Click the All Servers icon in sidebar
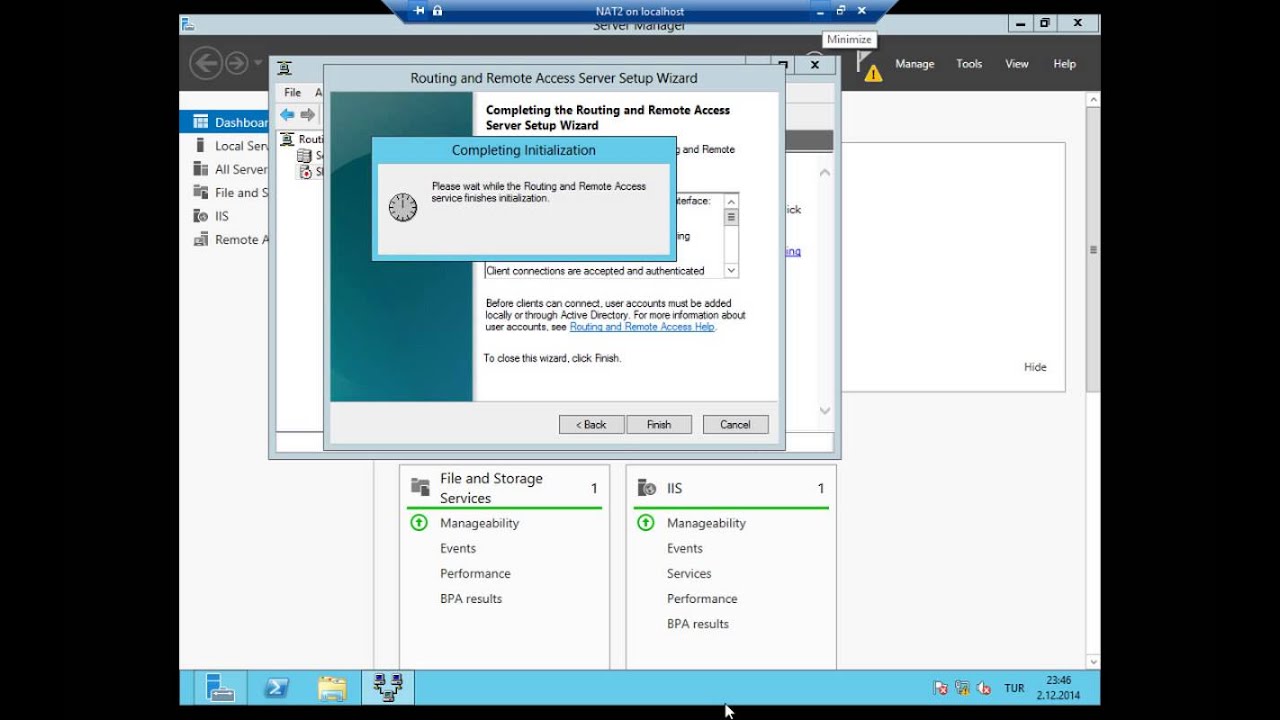This screenshot has width=1280, height=720. pyautogui.click(x=200, y=169)
